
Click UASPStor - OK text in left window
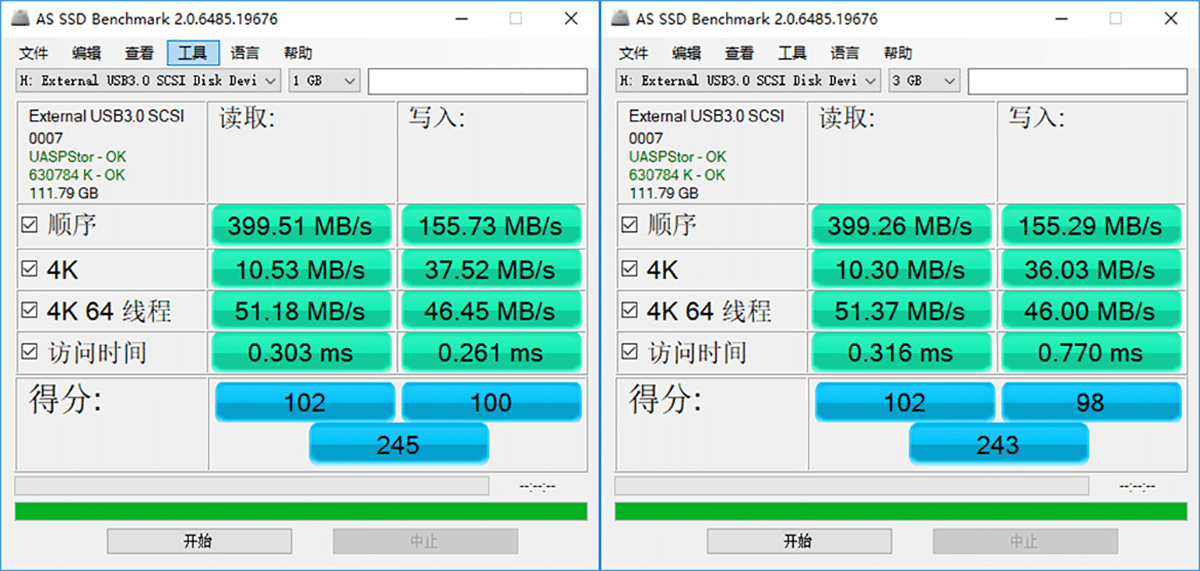point(77,157)
